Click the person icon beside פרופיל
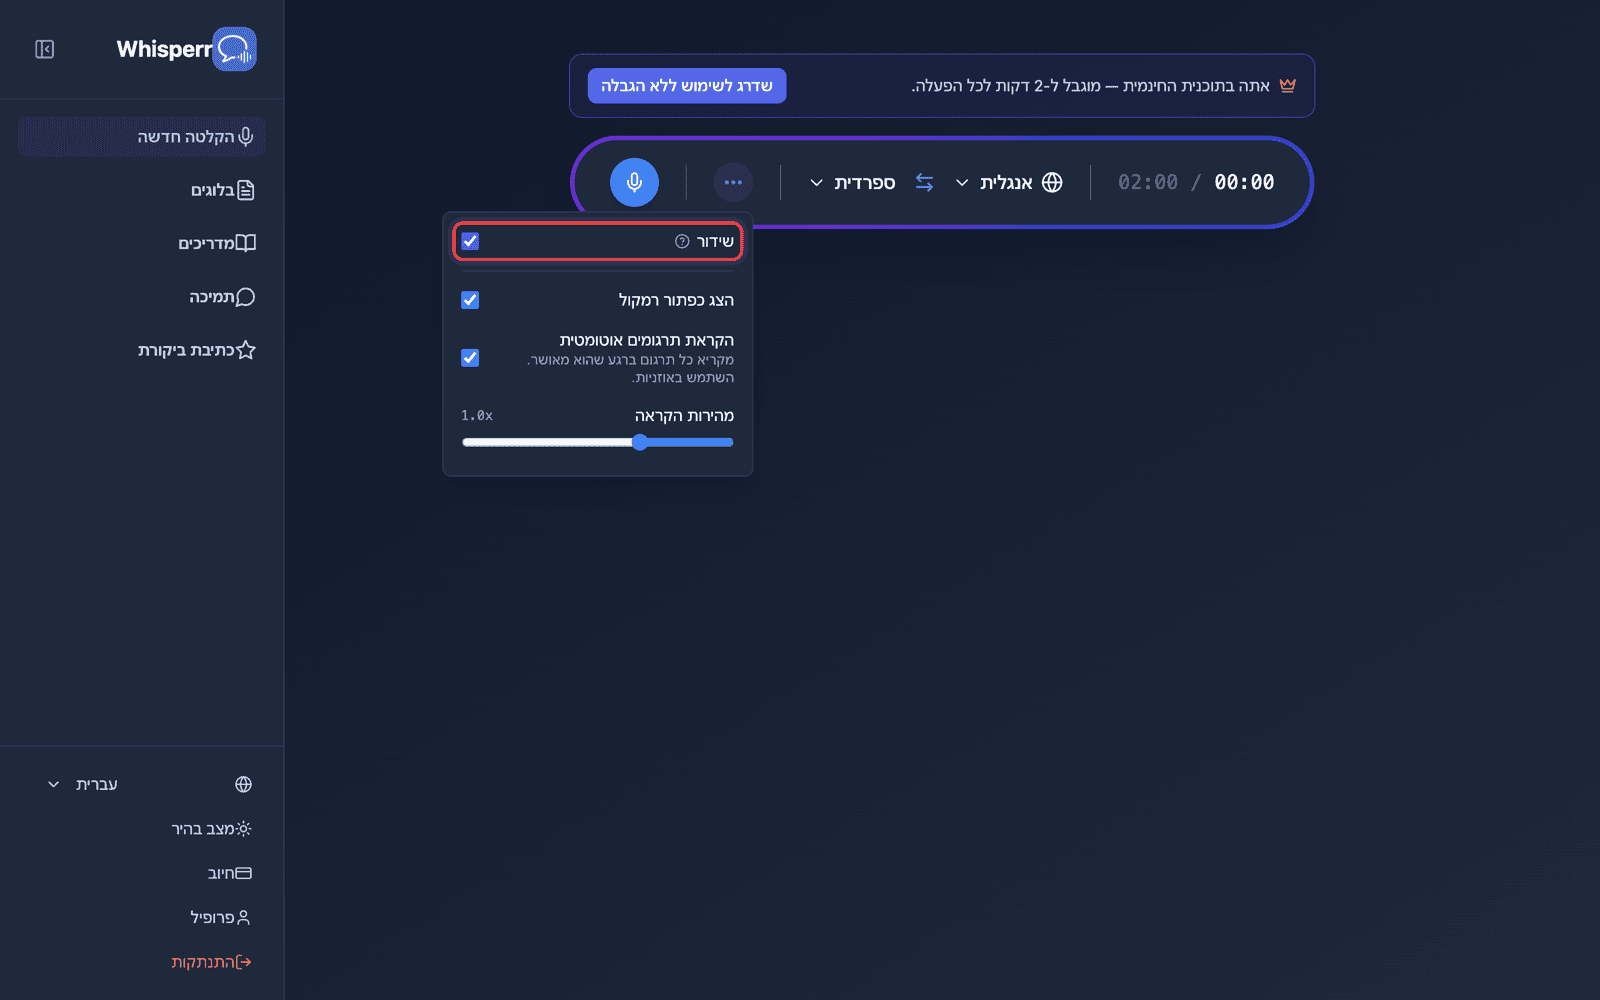 point(243,917)
